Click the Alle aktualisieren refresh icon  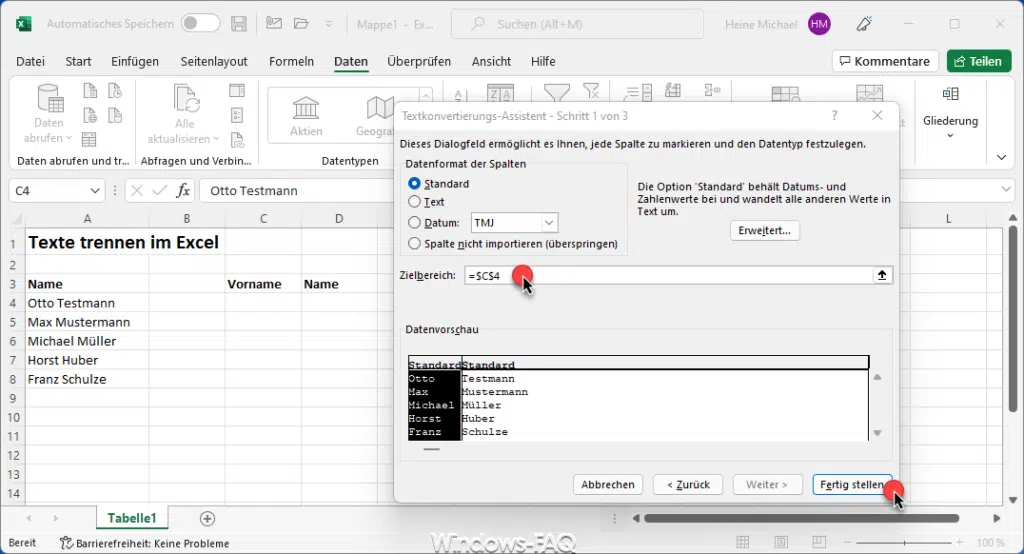(185, 99)
